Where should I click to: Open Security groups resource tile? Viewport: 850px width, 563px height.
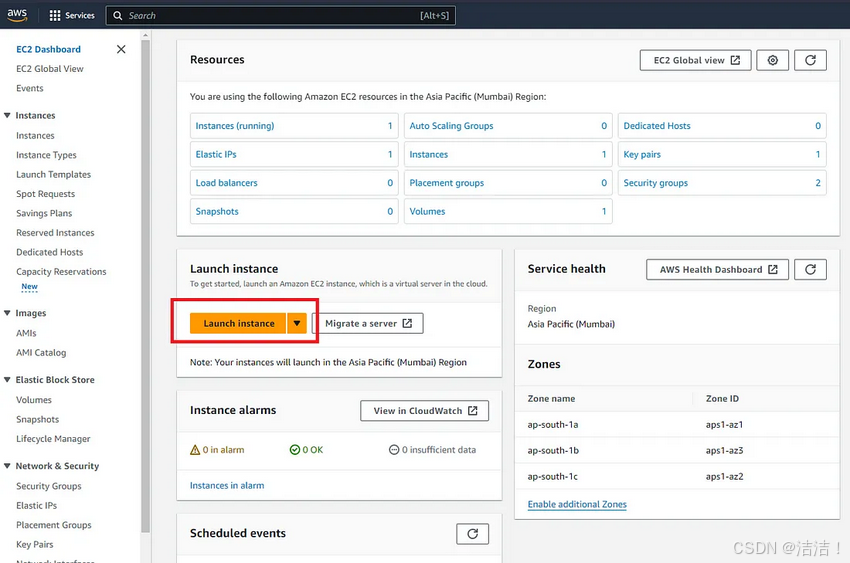[x=722, y=183]
